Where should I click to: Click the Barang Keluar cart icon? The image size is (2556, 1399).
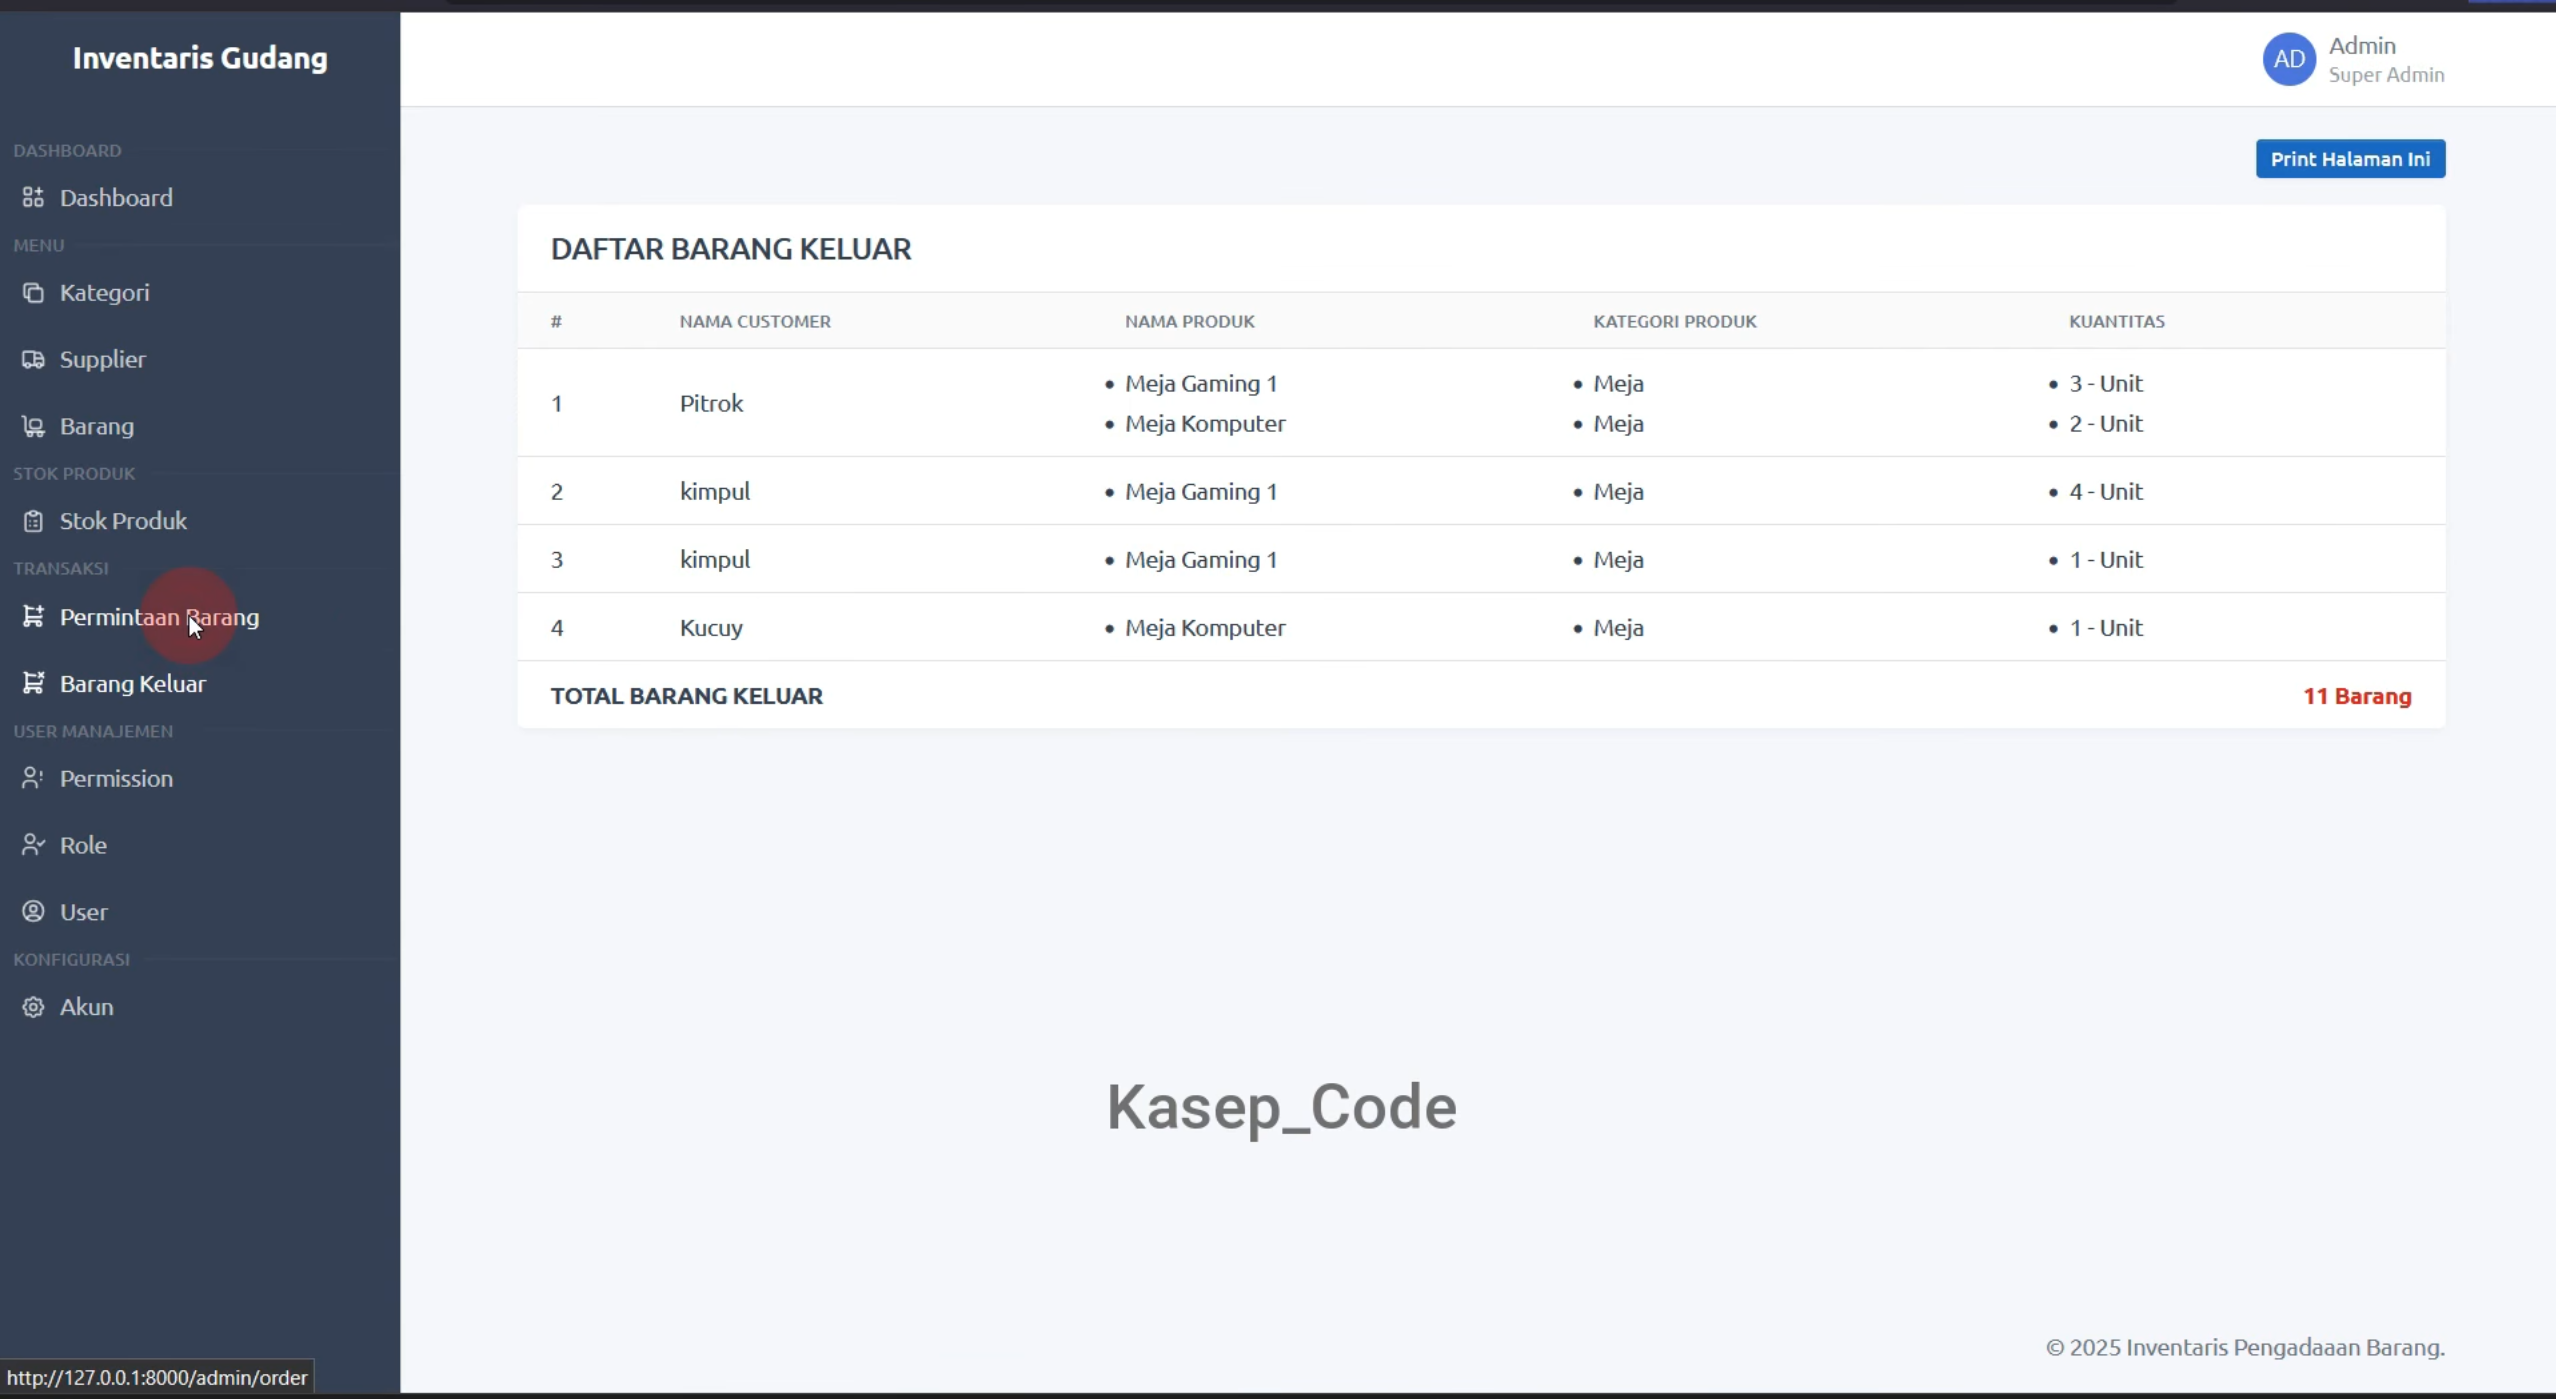[x=33, y=683]
